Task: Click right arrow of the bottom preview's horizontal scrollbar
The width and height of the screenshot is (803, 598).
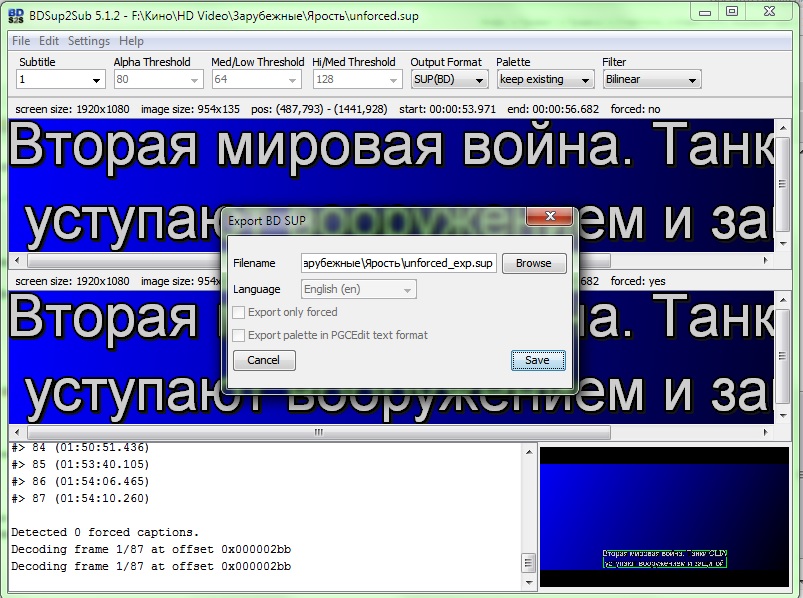Action: [766, 433]
